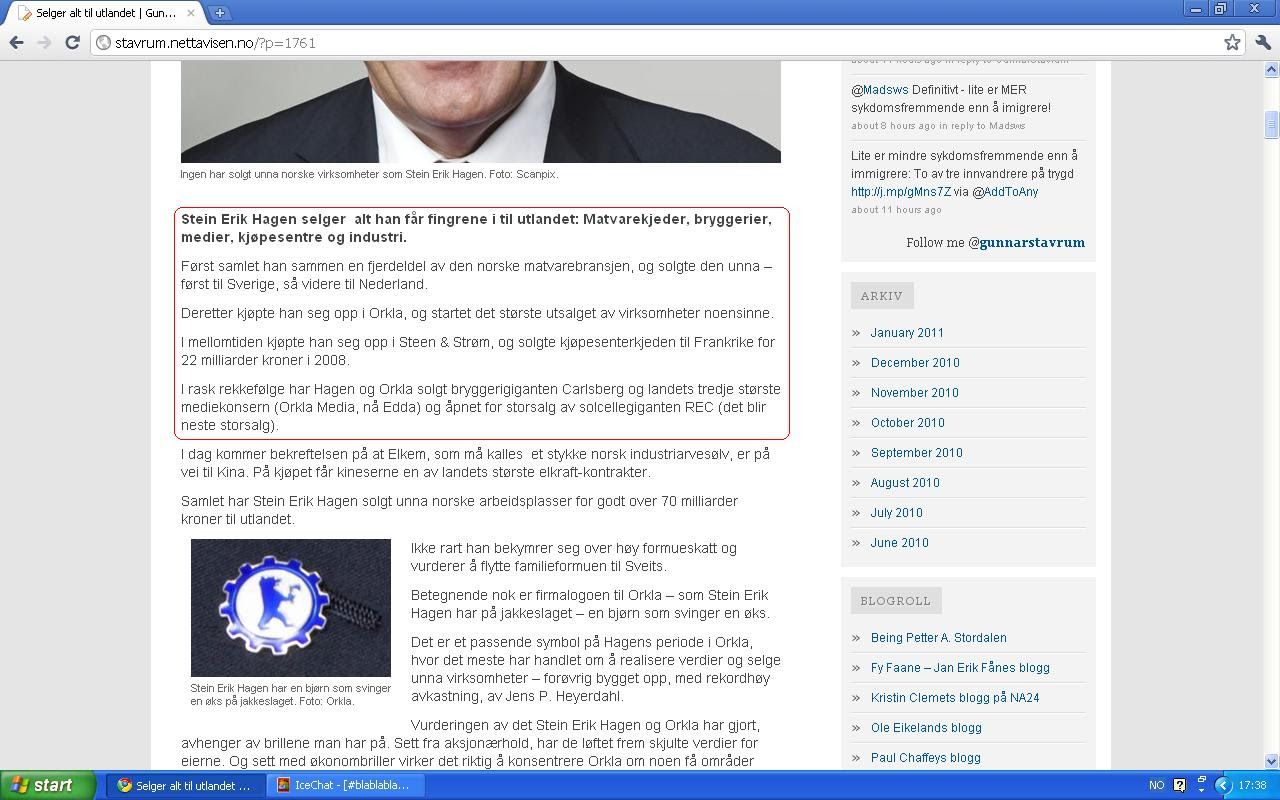Open the June 2010 archive
The height and width of the screenshot is (800, 1280).
(x=900, y=543)
